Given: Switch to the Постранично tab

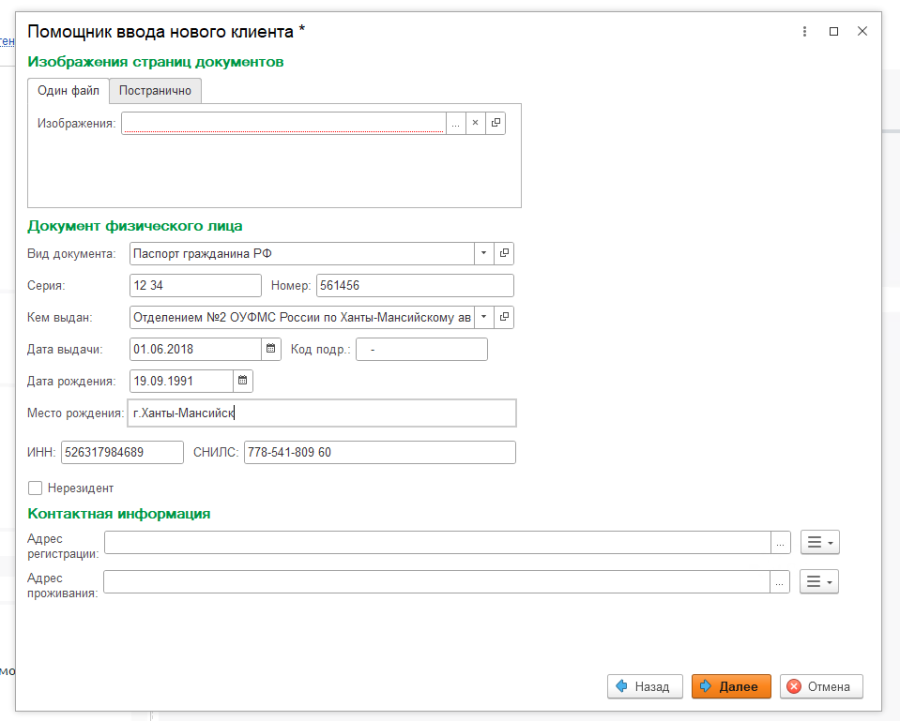Looking at the screenshot, I should [155, 91].
